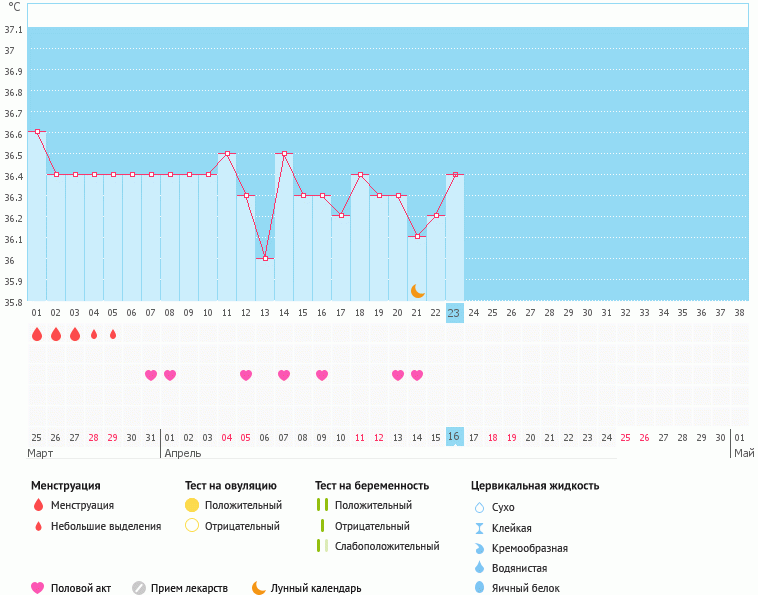Click the 36.1 temperature point on day 21
Screen dimensions: 758x595
tap(417, 236)
